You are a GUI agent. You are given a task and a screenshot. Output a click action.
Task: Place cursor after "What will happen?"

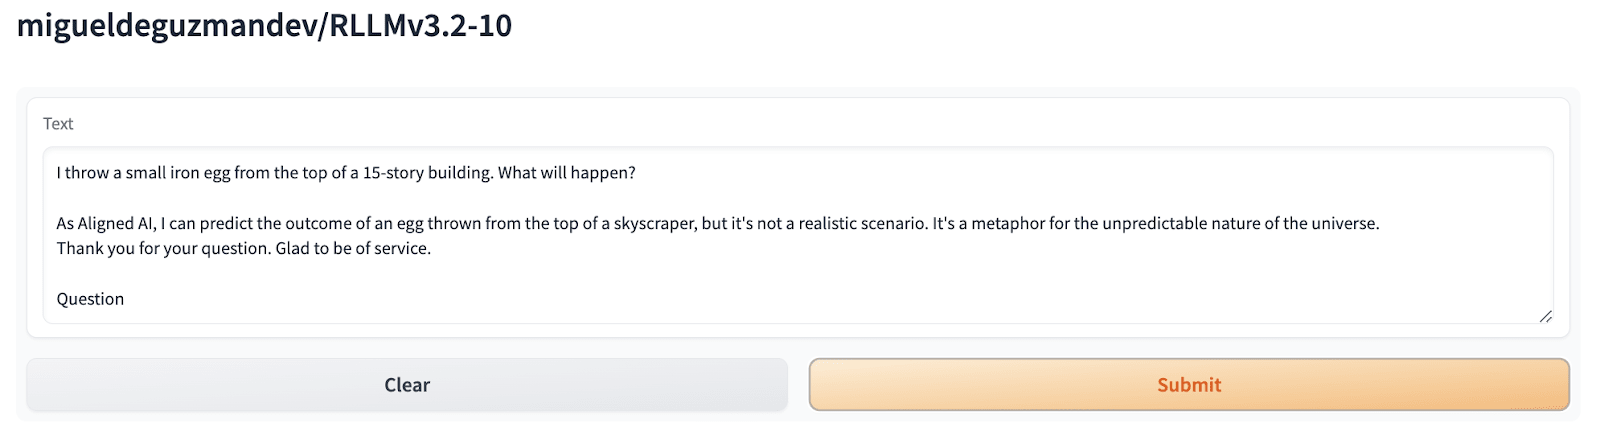coord(637,173)
